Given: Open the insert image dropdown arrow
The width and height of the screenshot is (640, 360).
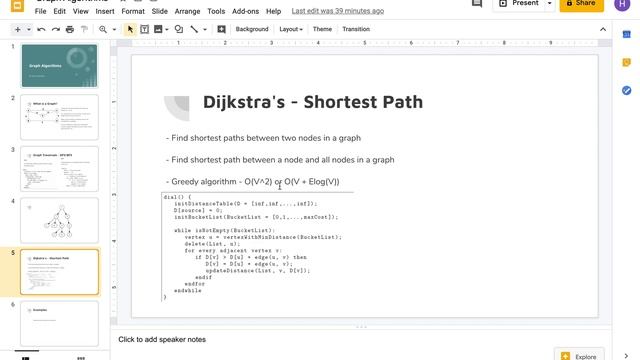Looking at the screenshot, I should click(167, 29).
